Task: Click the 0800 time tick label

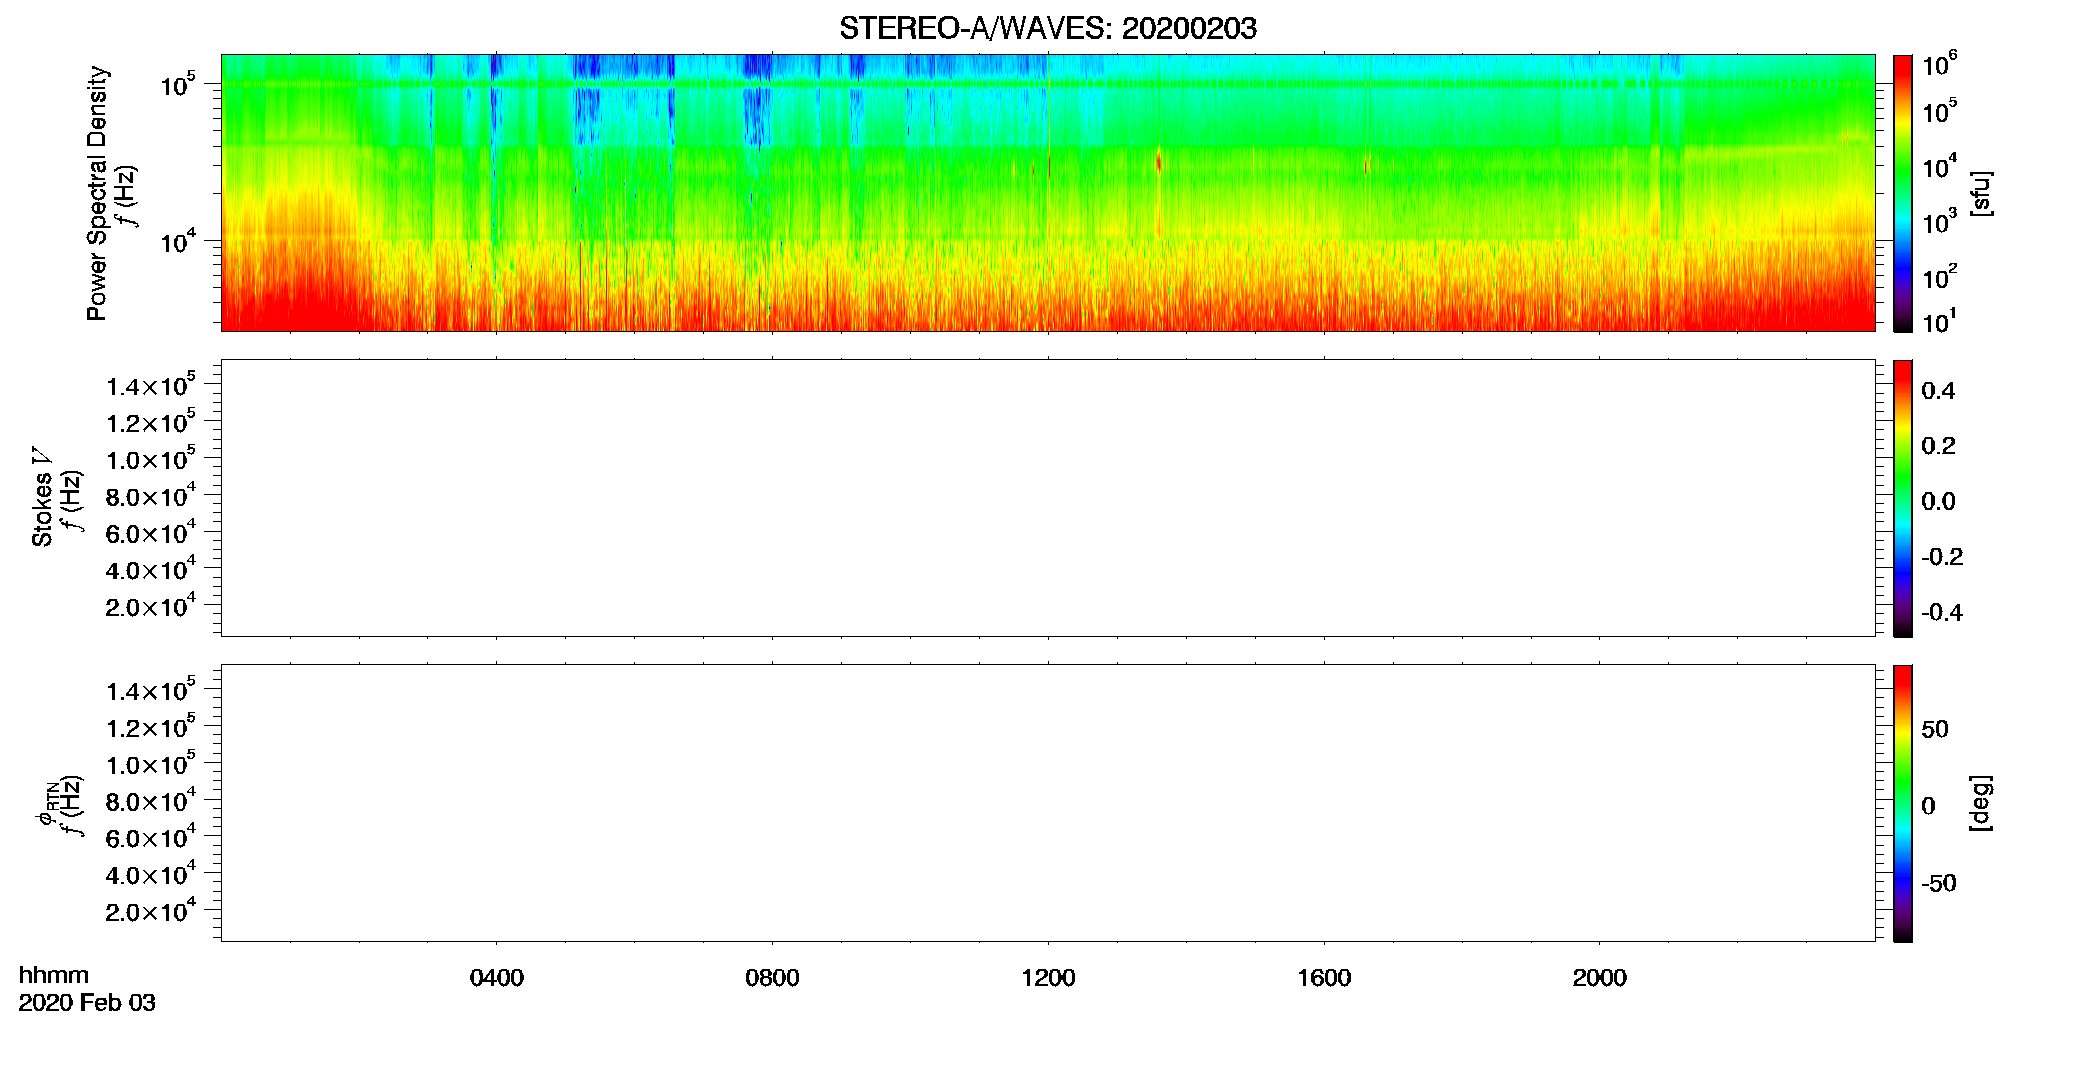Action: (772, 978)
